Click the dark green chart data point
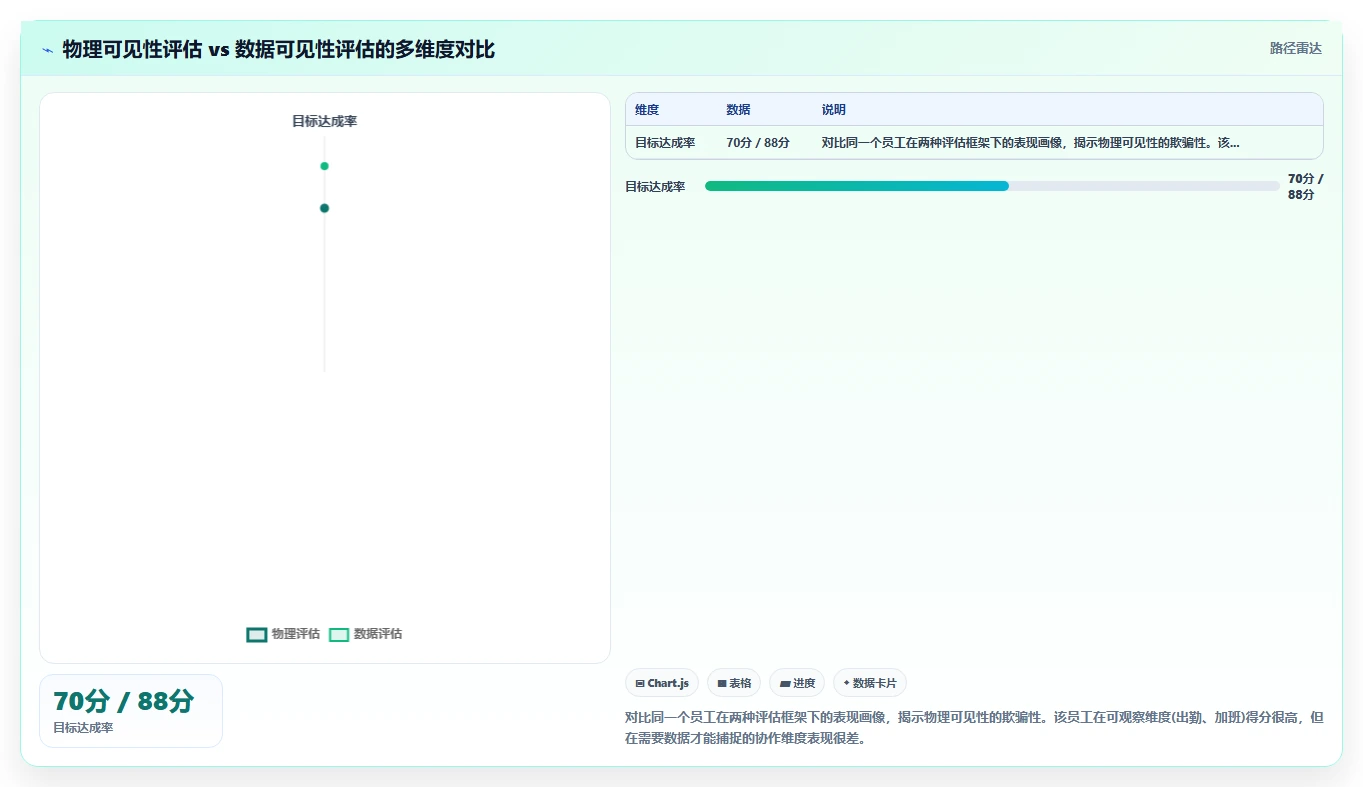Screen dimensions: 1363x787 click(x=324, y=208)
